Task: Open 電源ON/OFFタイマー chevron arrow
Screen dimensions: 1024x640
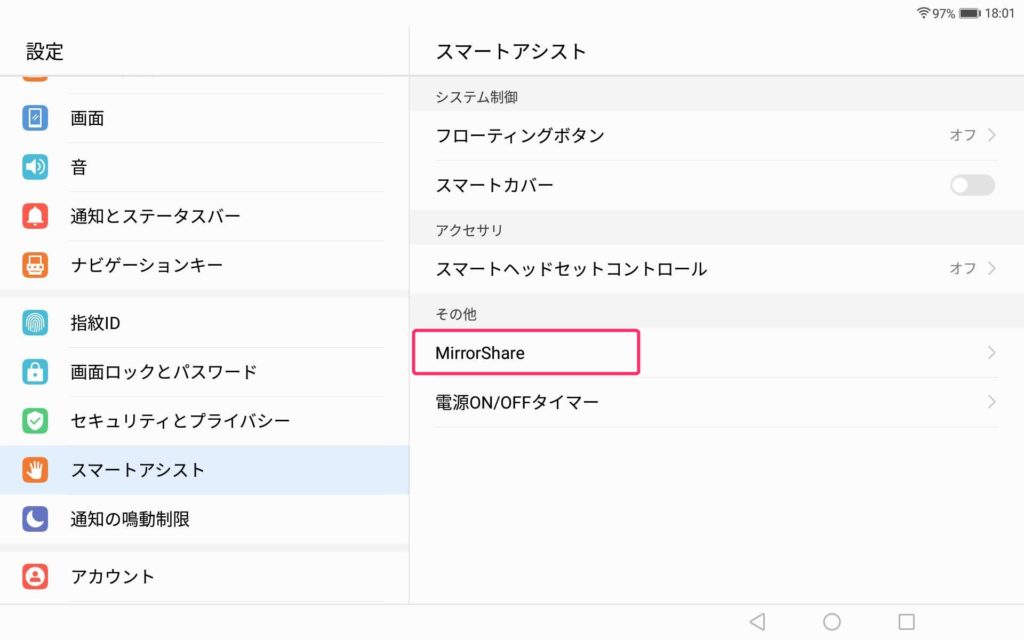Action: pyautogui.click(x=991, y=402)
